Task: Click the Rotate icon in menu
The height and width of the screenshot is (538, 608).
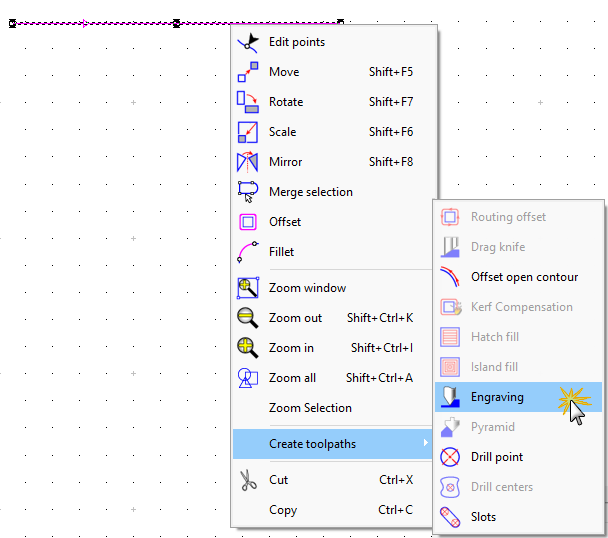Action: pos(247,102)
